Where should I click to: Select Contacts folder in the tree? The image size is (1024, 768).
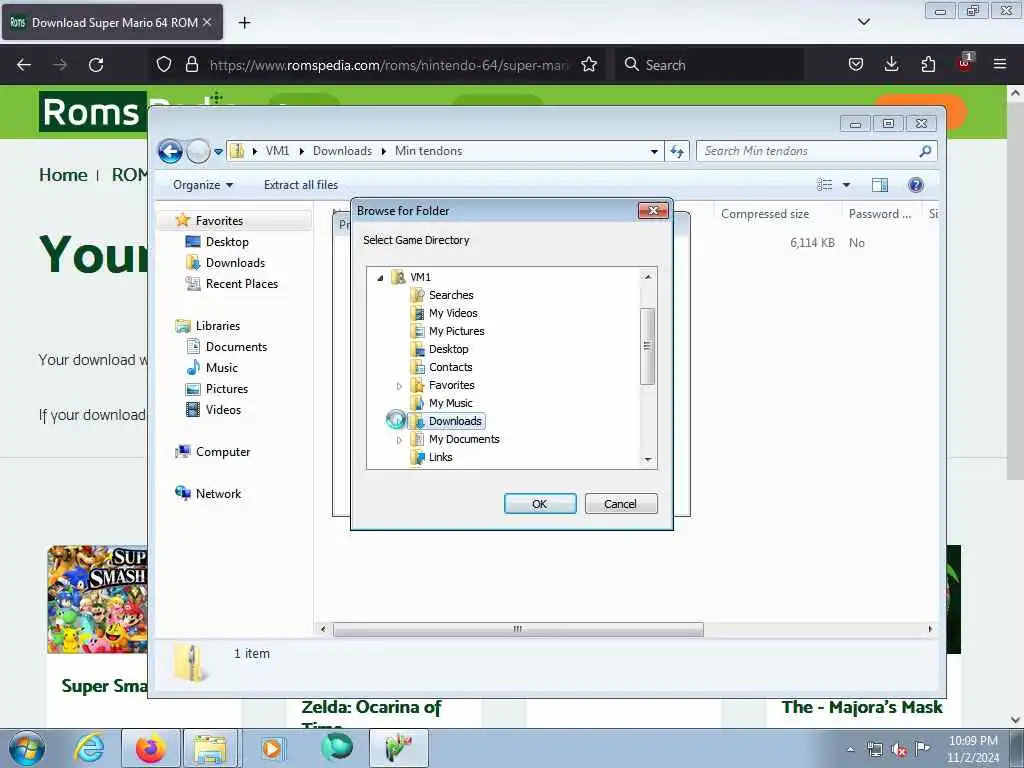[450, 367]
